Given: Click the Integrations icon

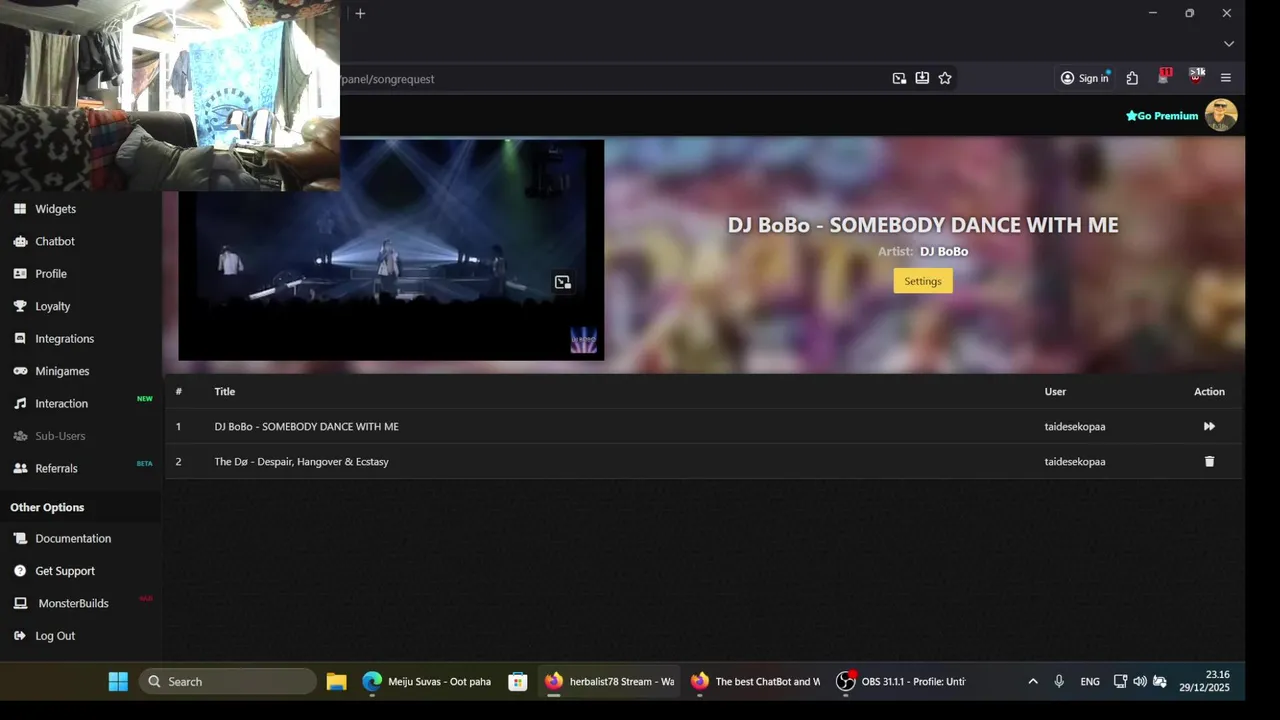Looking at the screenshot, I should 20,339.
